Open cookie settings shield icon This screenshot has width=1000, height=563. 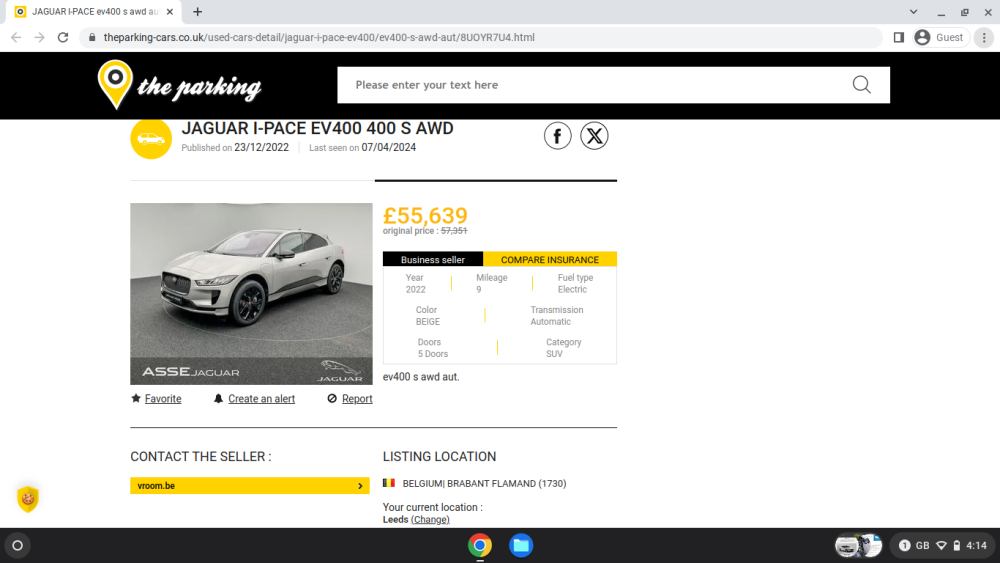pyautogui.click(x=28, y=499)
